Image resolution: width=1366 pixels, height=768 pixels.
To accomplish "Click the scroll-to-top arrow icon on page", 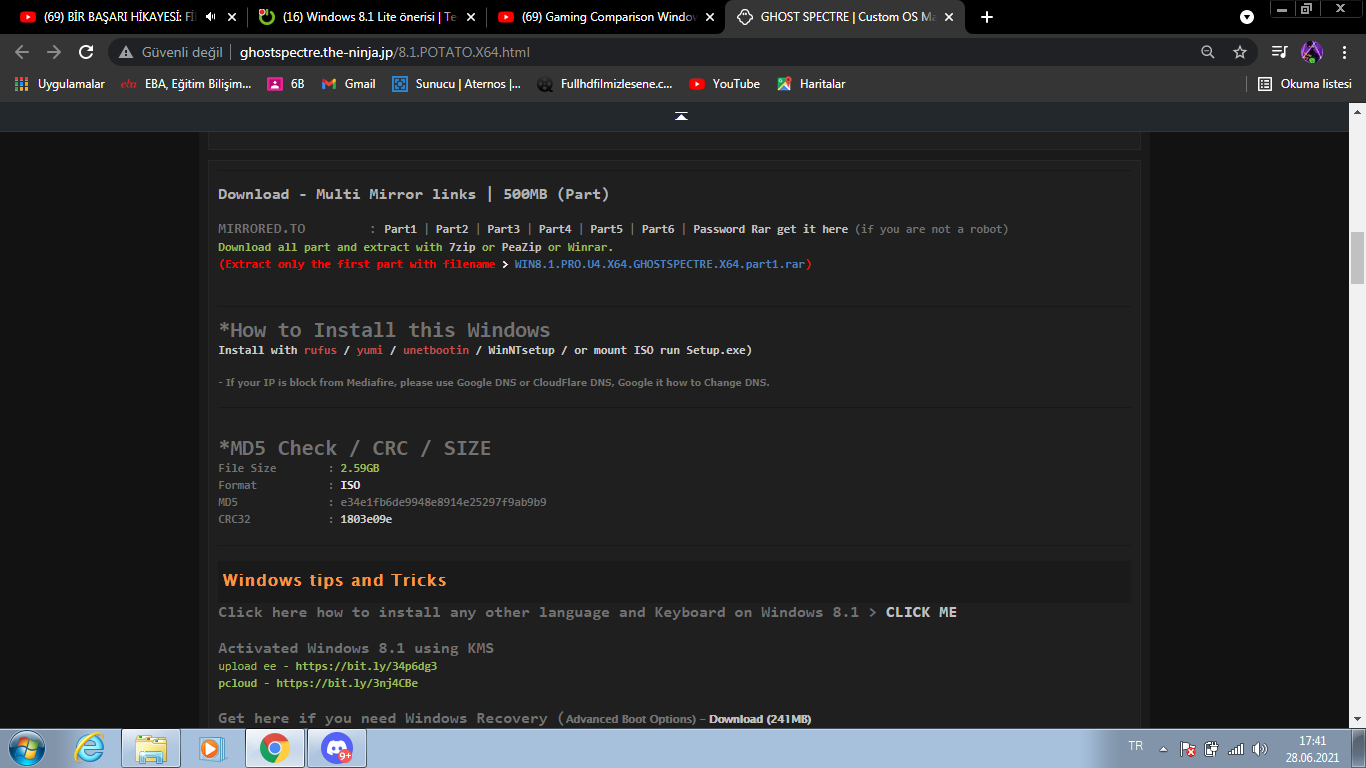I will 681,116.
